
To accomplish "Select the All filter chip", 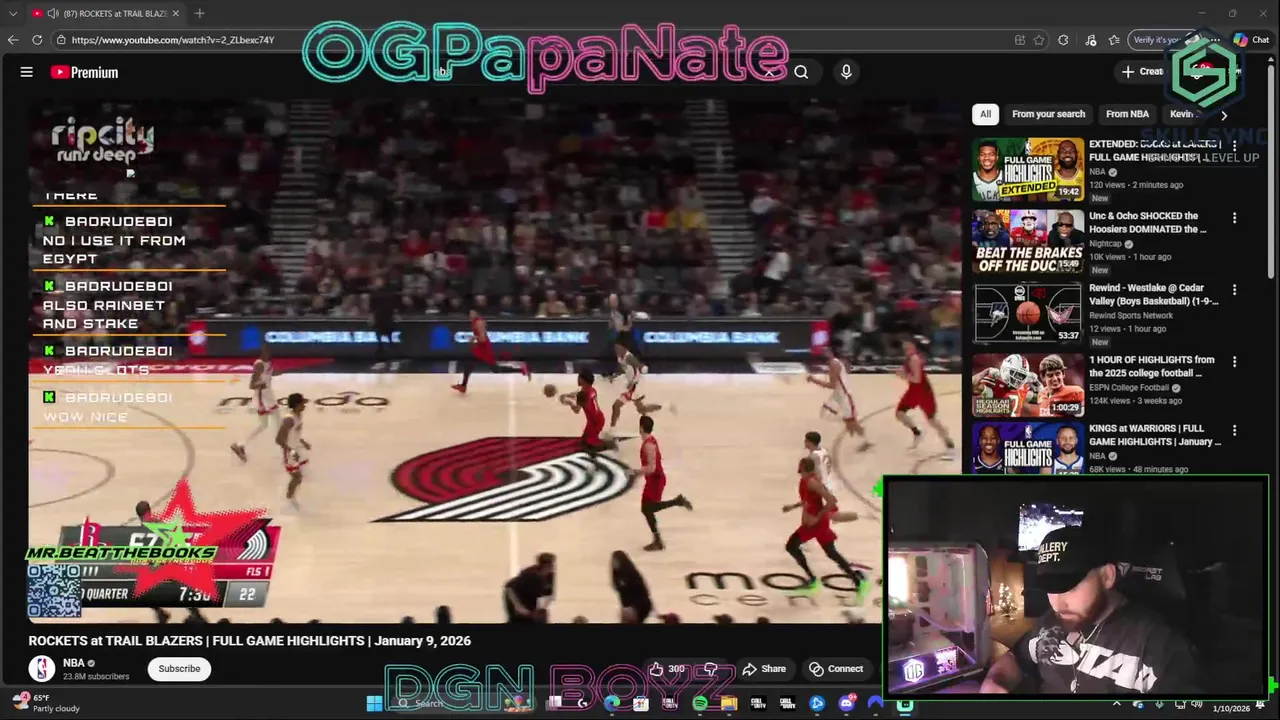I will tap(985, 114).
